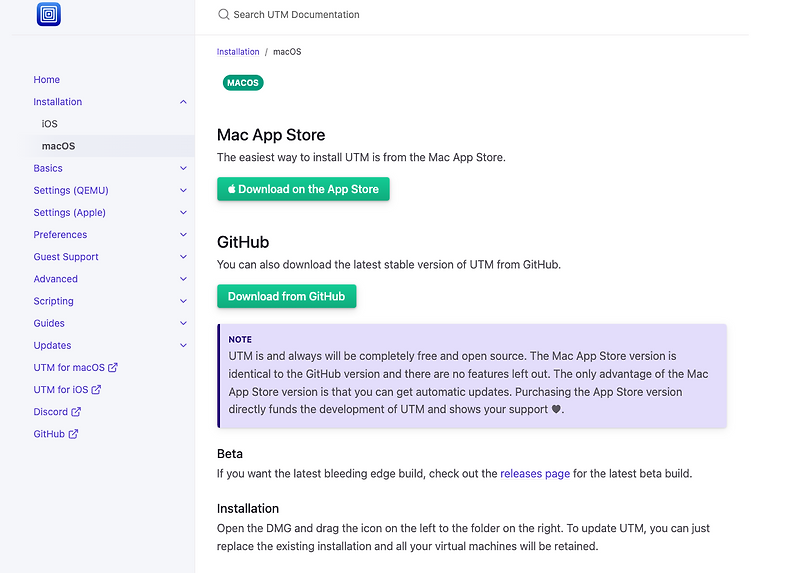Follow the releases page link

[535, 473]
